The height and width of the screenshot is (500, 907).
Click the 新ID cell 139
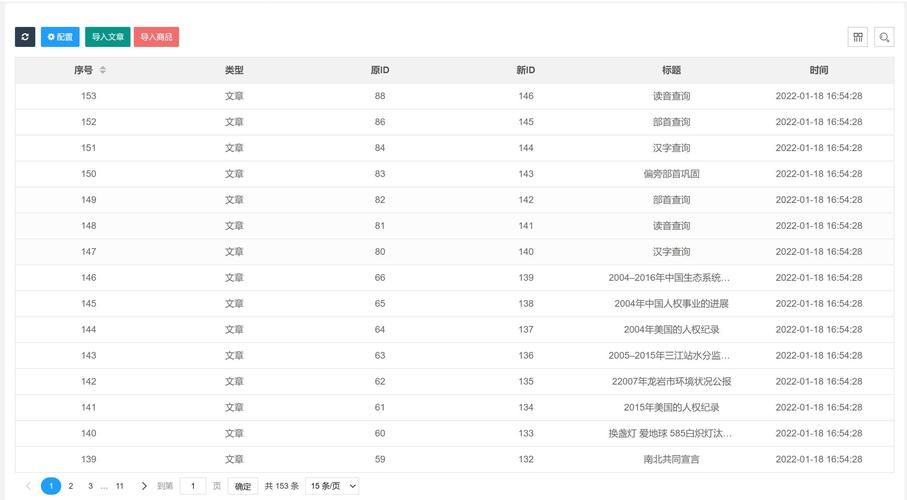point(526,278)
